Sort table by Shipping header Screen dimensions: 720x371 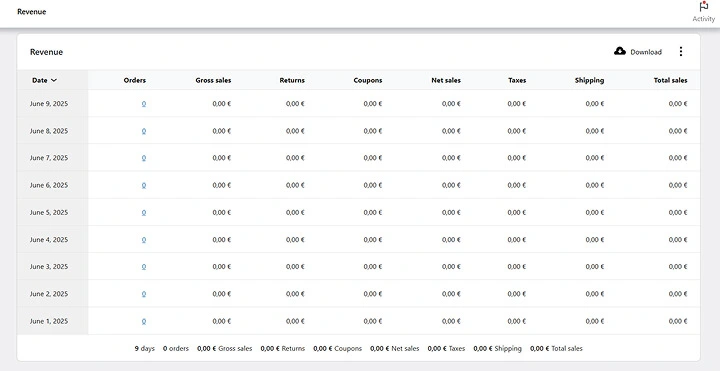pyautogui.click(x=589, y=80)
